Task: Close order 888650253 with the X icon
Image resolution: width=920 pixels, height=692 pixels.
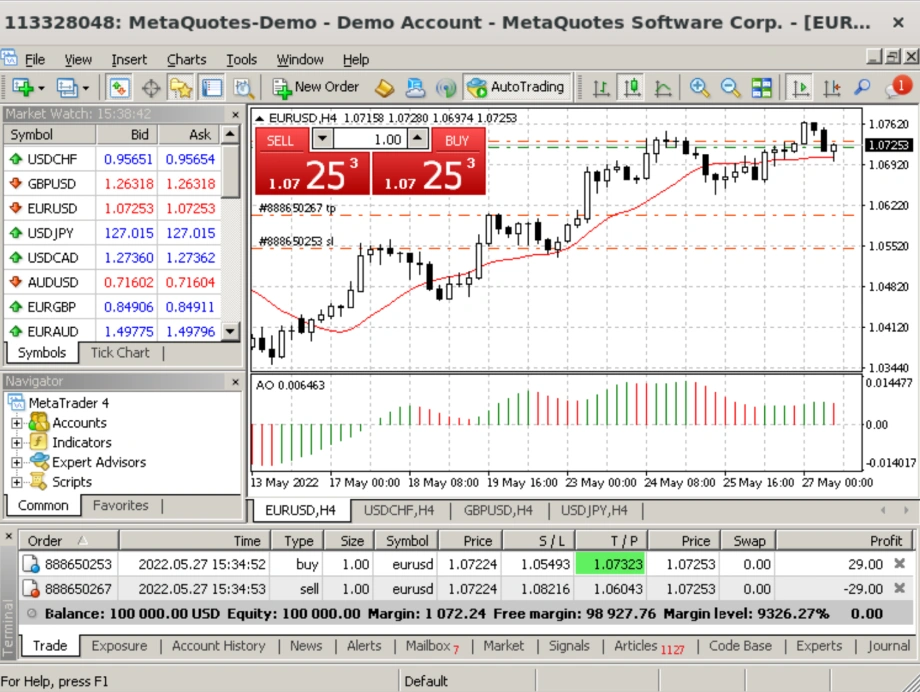Action: point(899,564)
